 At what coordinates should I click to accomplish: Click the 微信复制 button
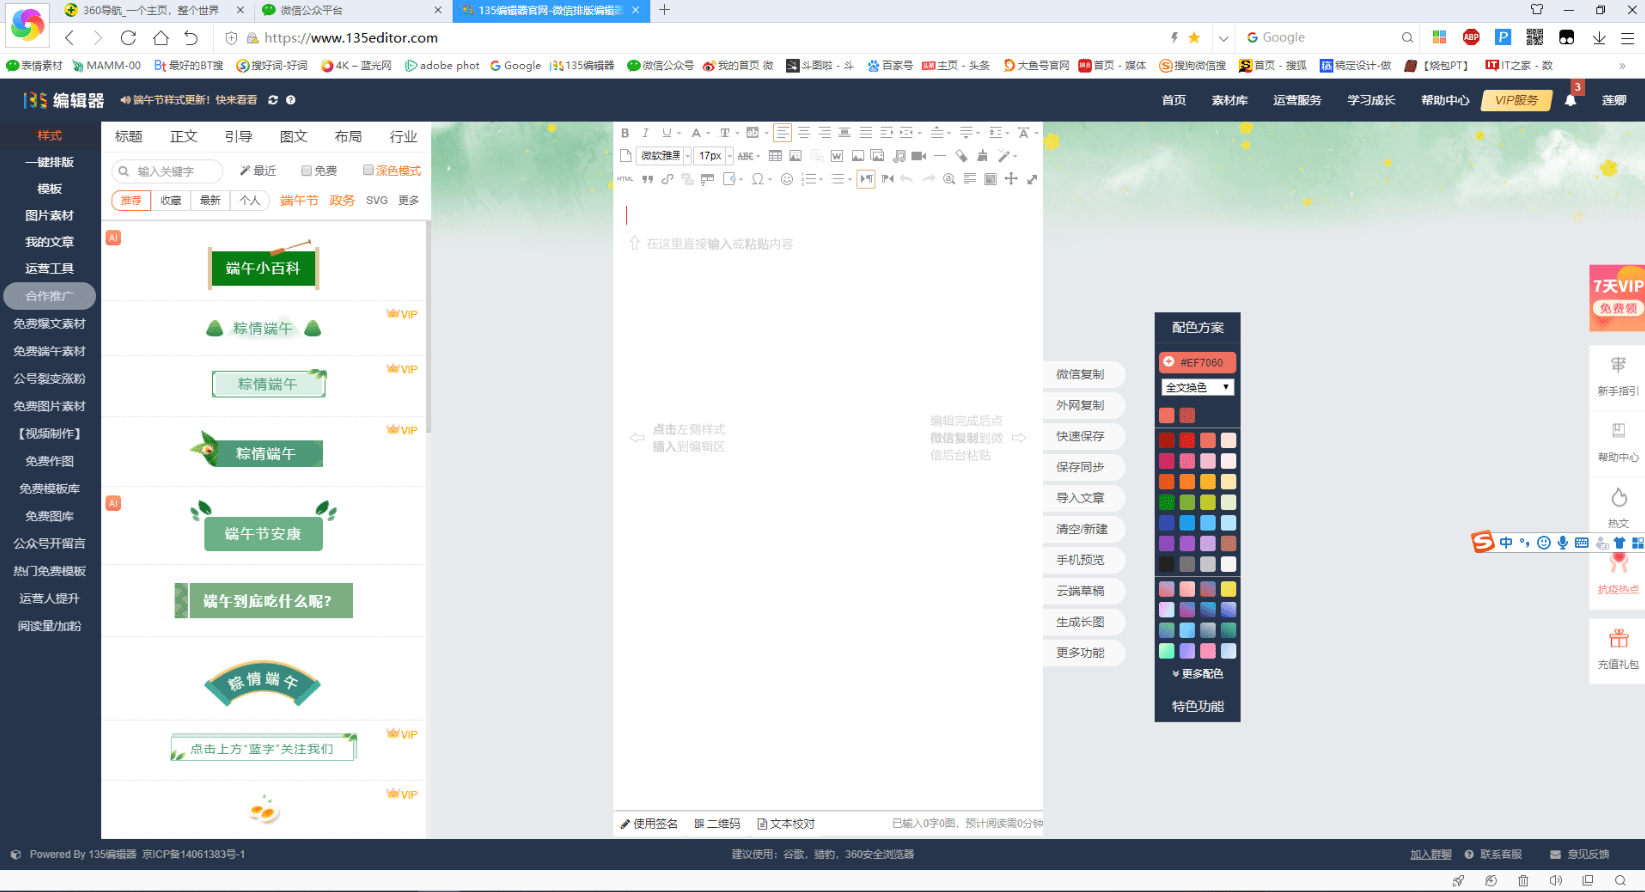click(1081, 374)
